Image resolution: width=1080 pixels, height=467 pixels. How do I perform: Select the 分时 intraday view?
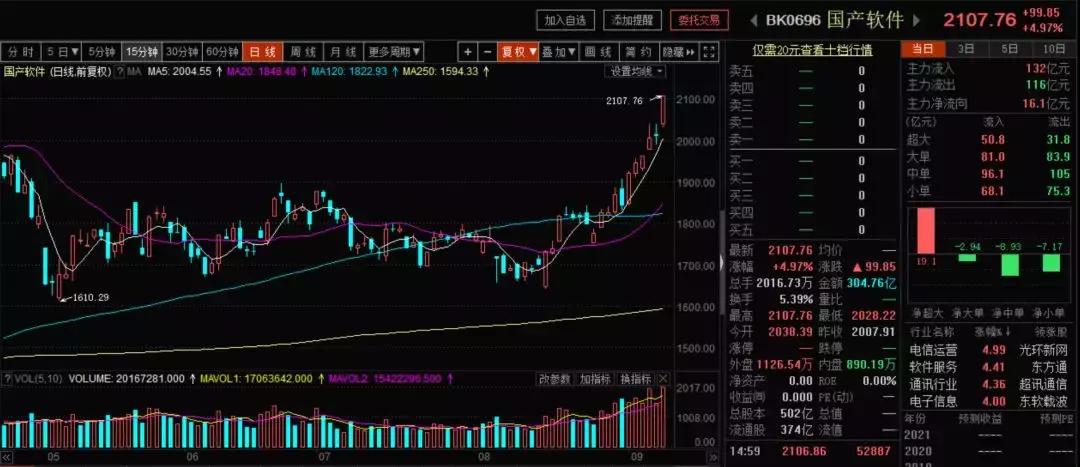tap(20, 52)
